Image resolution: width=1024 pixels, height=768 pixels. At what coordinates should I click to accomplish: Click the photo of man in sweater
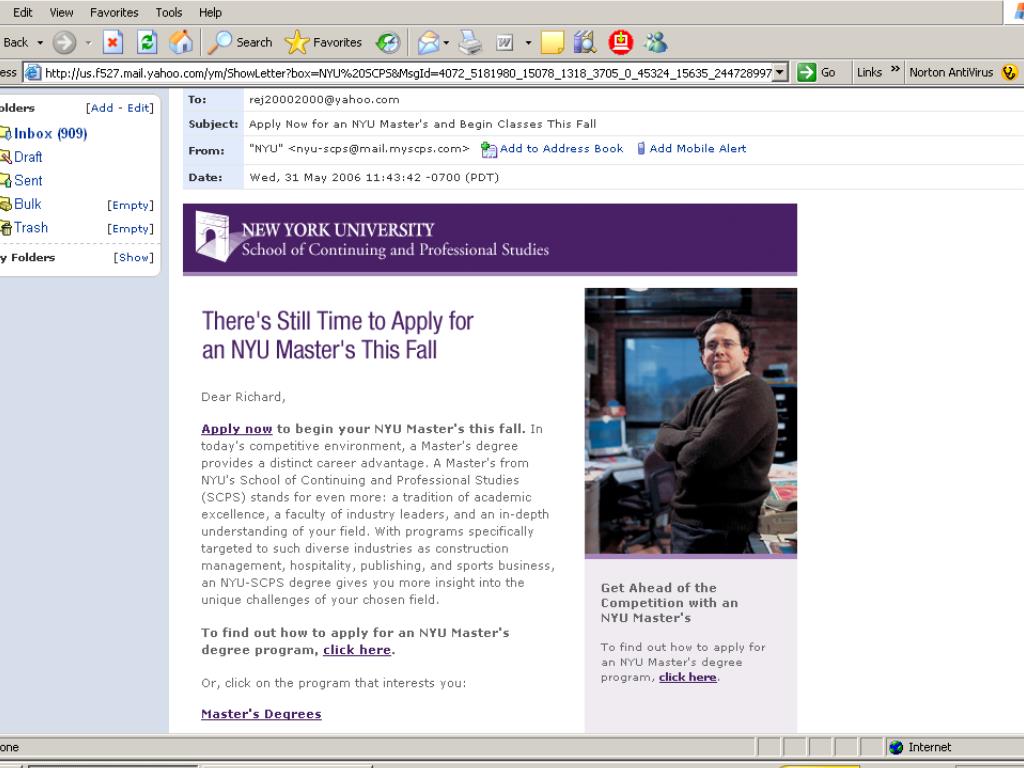pyautogui.click(x=691, y=421)
